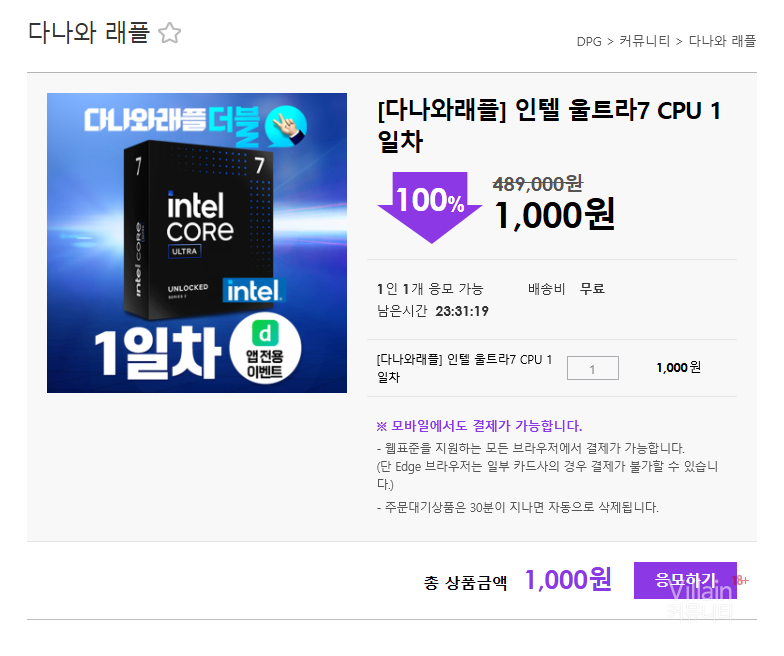
Task: Click the 18+ age mark beside button
Action: click(740, 580)
